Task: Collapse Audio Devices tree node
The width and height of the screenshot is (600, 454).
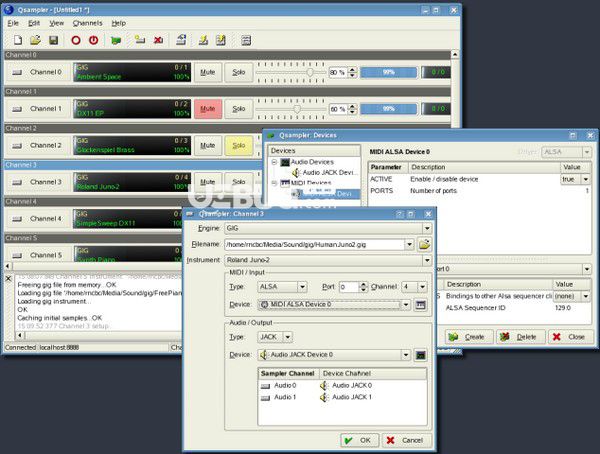Action: point(274,162)
